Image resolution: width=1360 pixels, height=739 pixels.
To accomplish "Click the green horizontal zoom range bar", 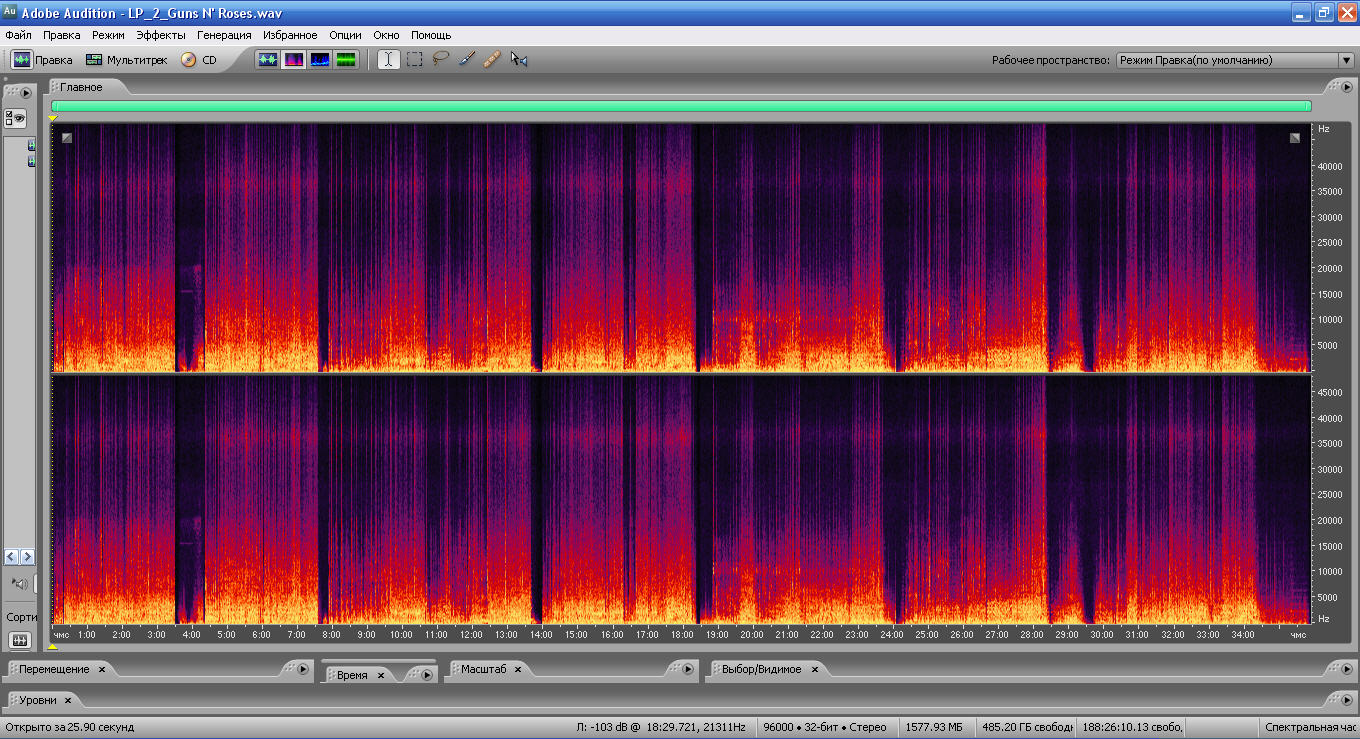I will (680, 106).
